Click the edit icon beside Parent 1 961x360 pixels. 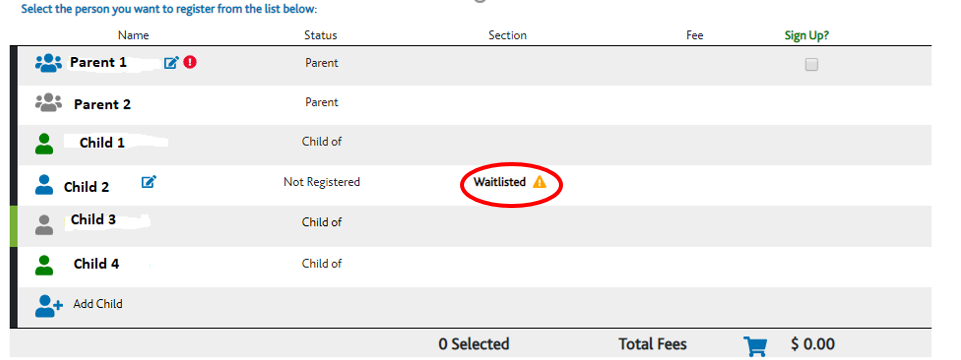pos(171,63)
